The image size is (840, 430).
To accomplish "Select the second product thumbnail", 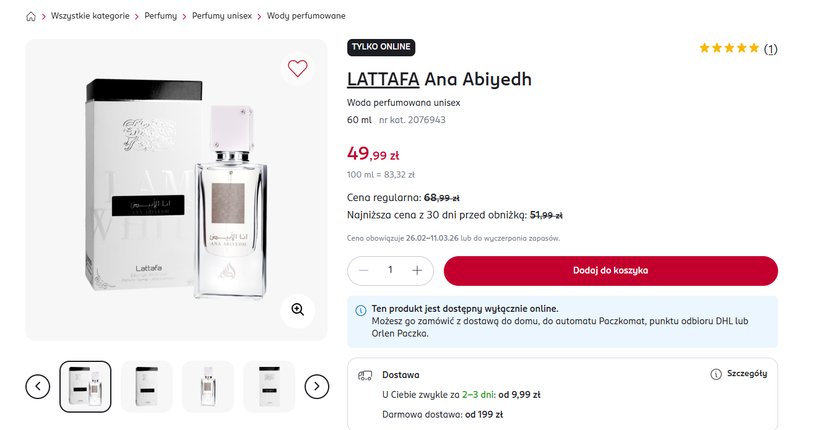I will coord(146,386).
